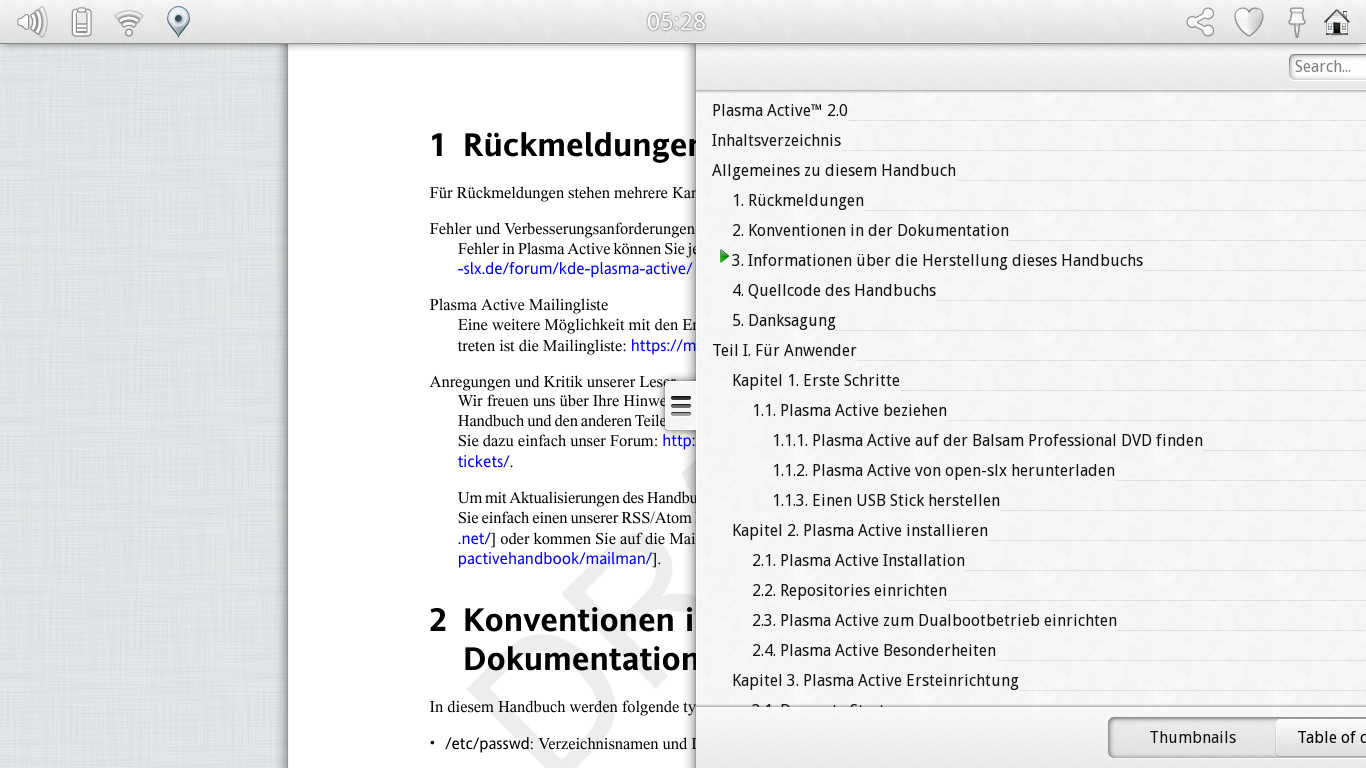Select 'Kapitel 1. Erste Schritte' in contents
The width and height of the screenshot is (1366, 768).
(815, 380)
